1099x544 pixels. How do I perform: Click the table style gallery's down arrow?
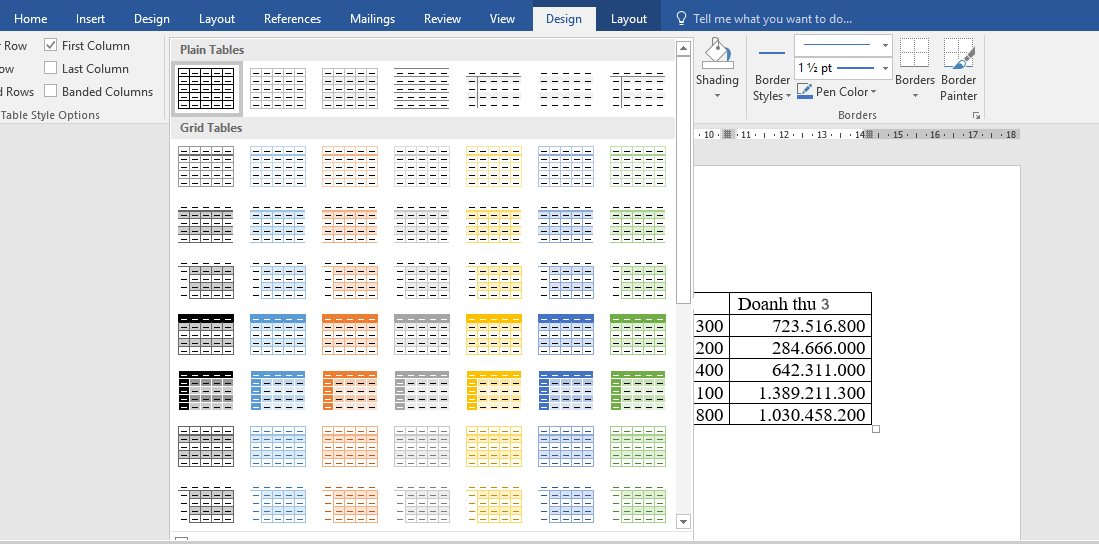[x=683, y=522]
